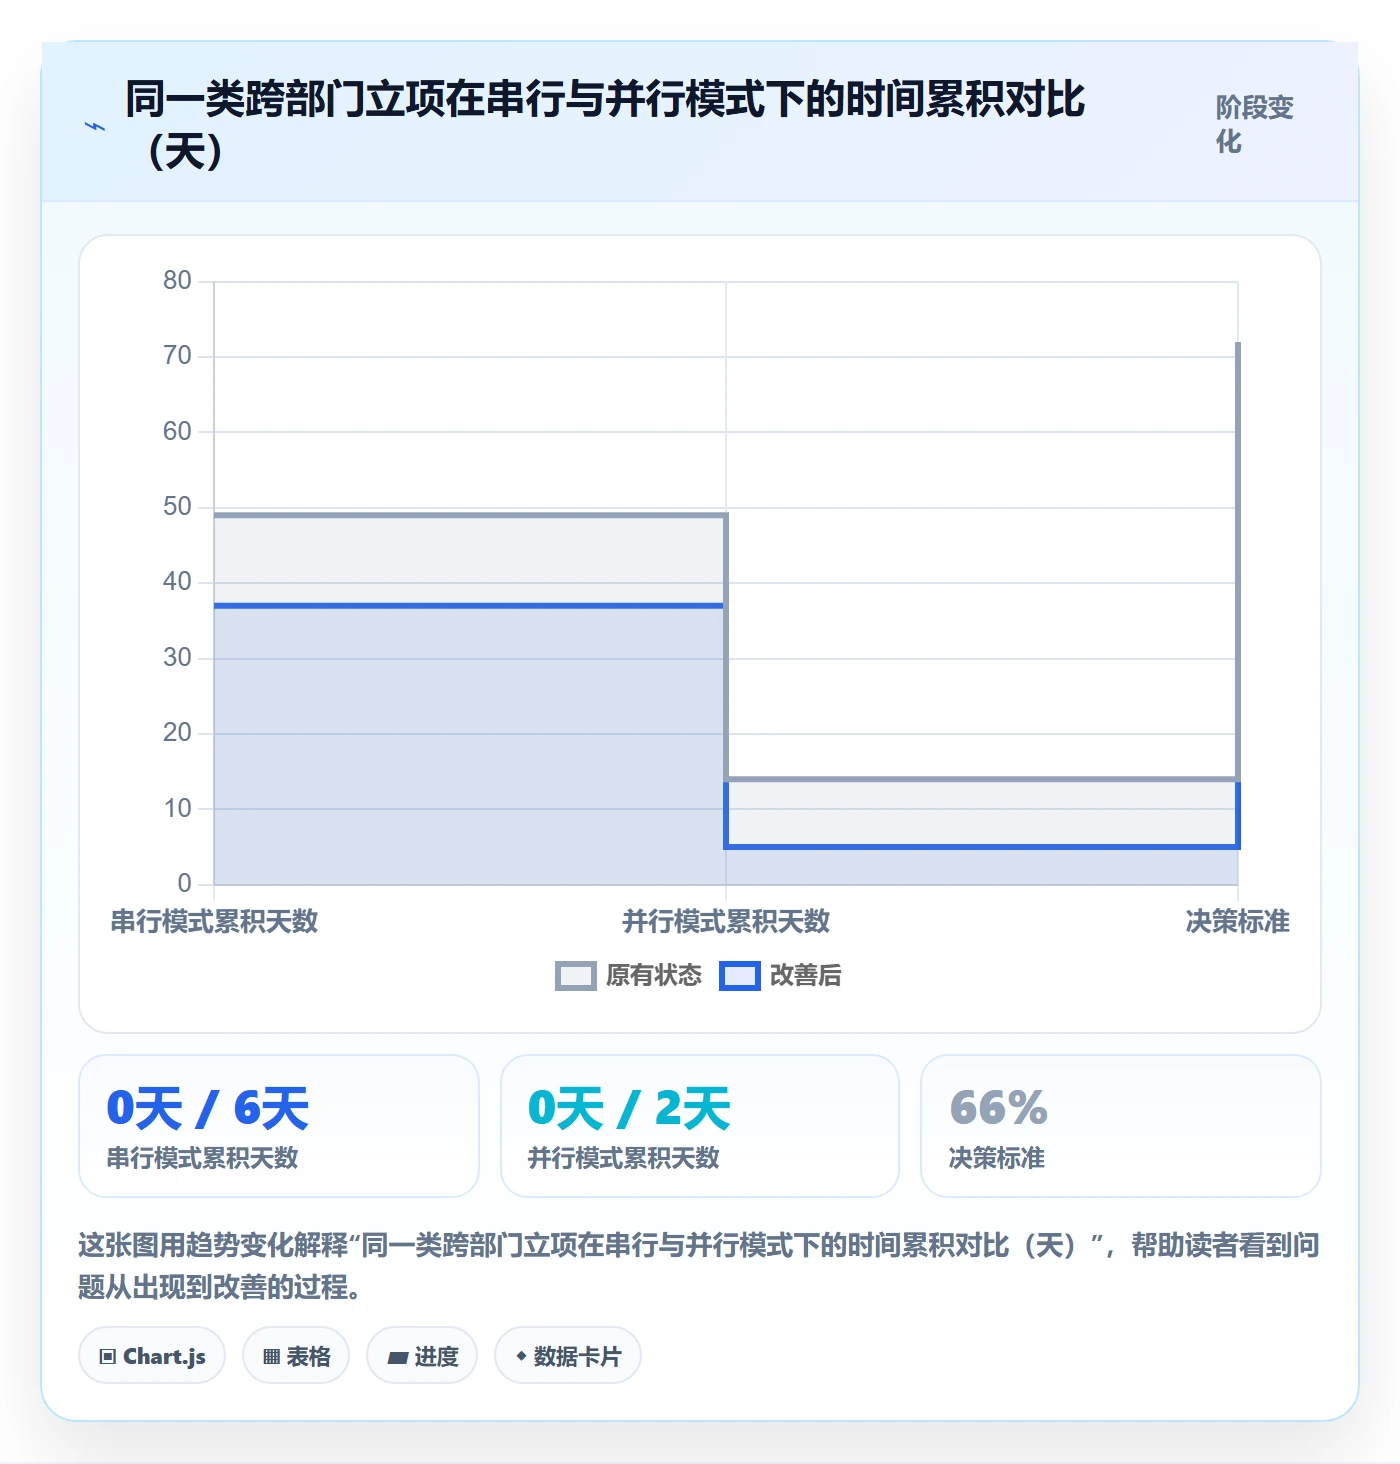This screenshot has height=1464, width=1400.
Task: Click the 阶段变化 label in header
Action: pos(1254,124)
